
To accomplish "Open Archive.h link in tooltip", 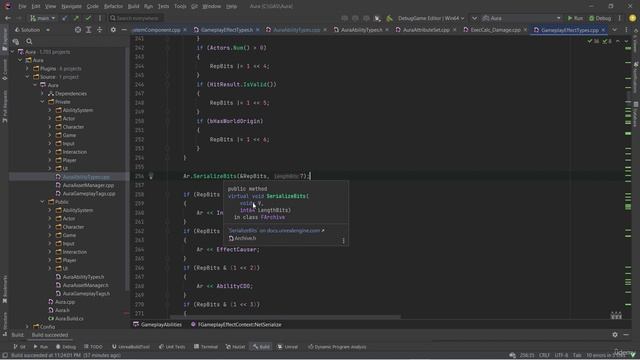I will tap(245, 238).
